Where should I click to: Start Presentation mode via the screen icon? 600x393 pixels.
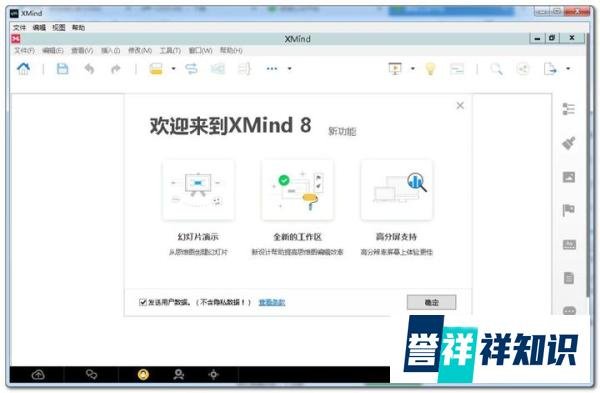point(395,69)
